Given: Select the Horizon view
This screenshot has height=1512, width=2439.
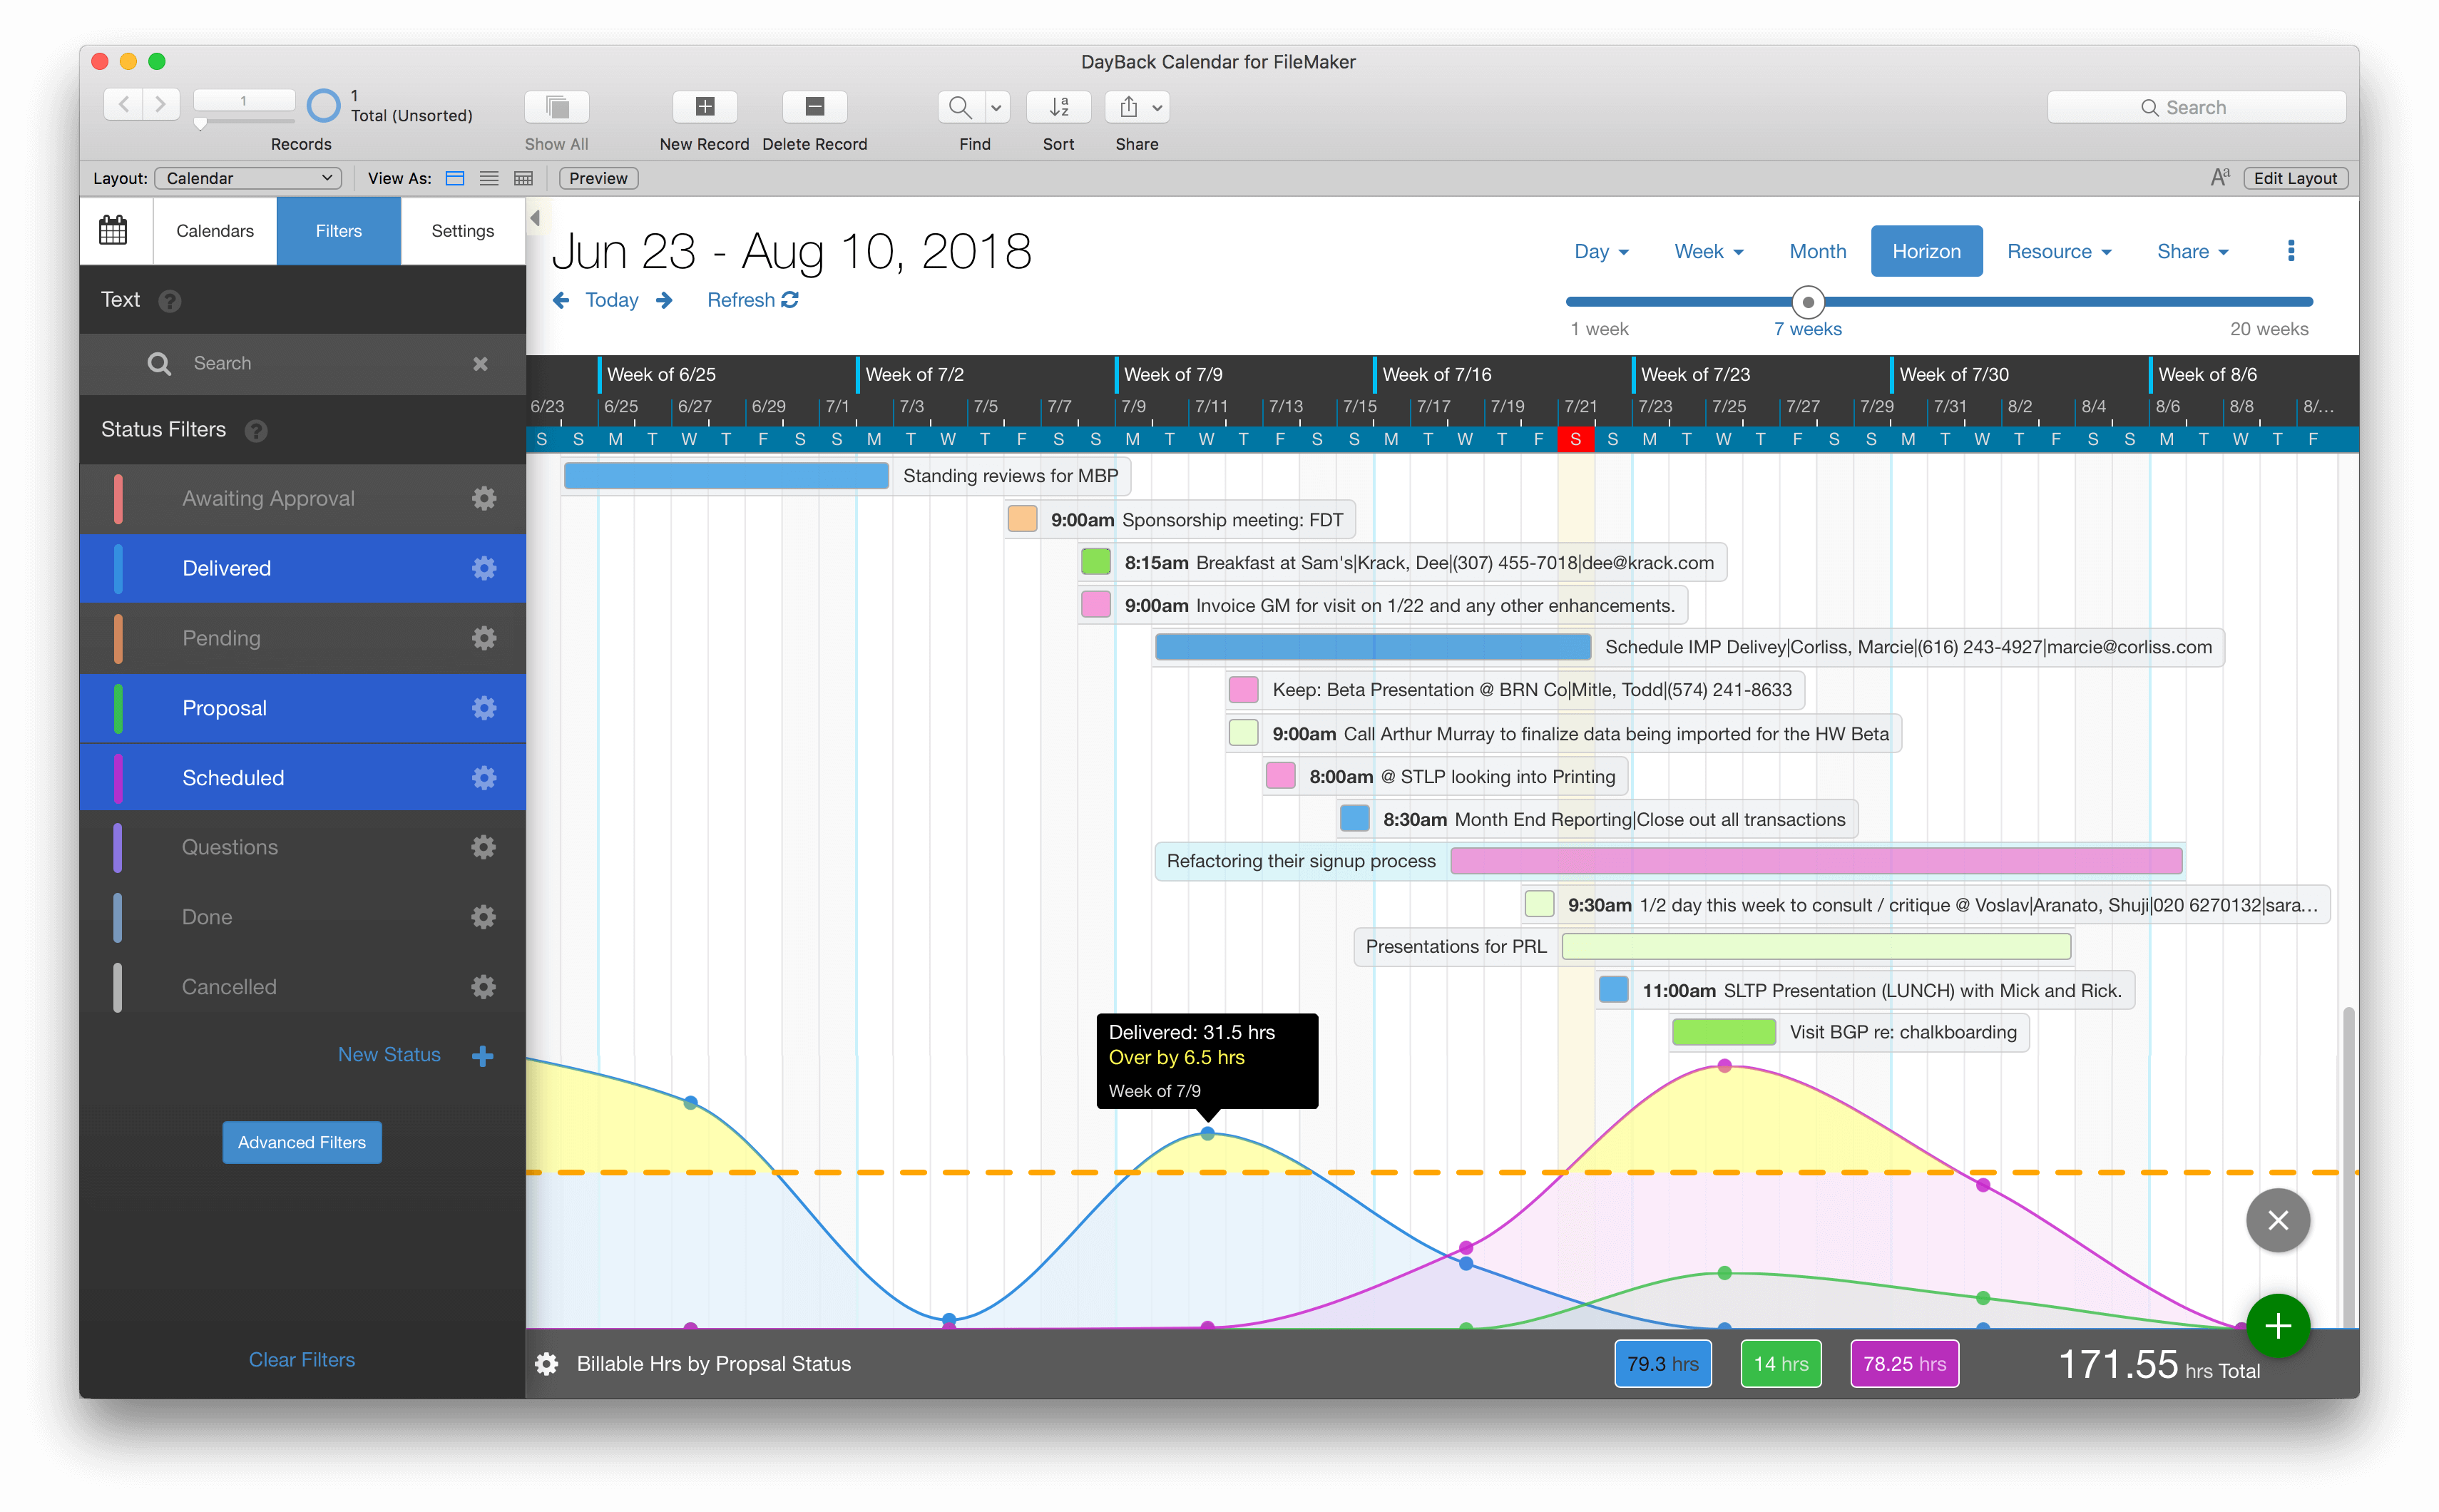Looking at the screenshot, I should pyautogui.click(x=1926, y=251).
